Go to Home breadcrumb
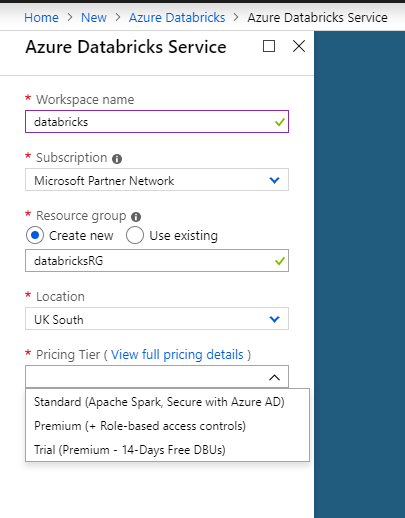This screenshot has width=405, height=518. tap(41, 17)
